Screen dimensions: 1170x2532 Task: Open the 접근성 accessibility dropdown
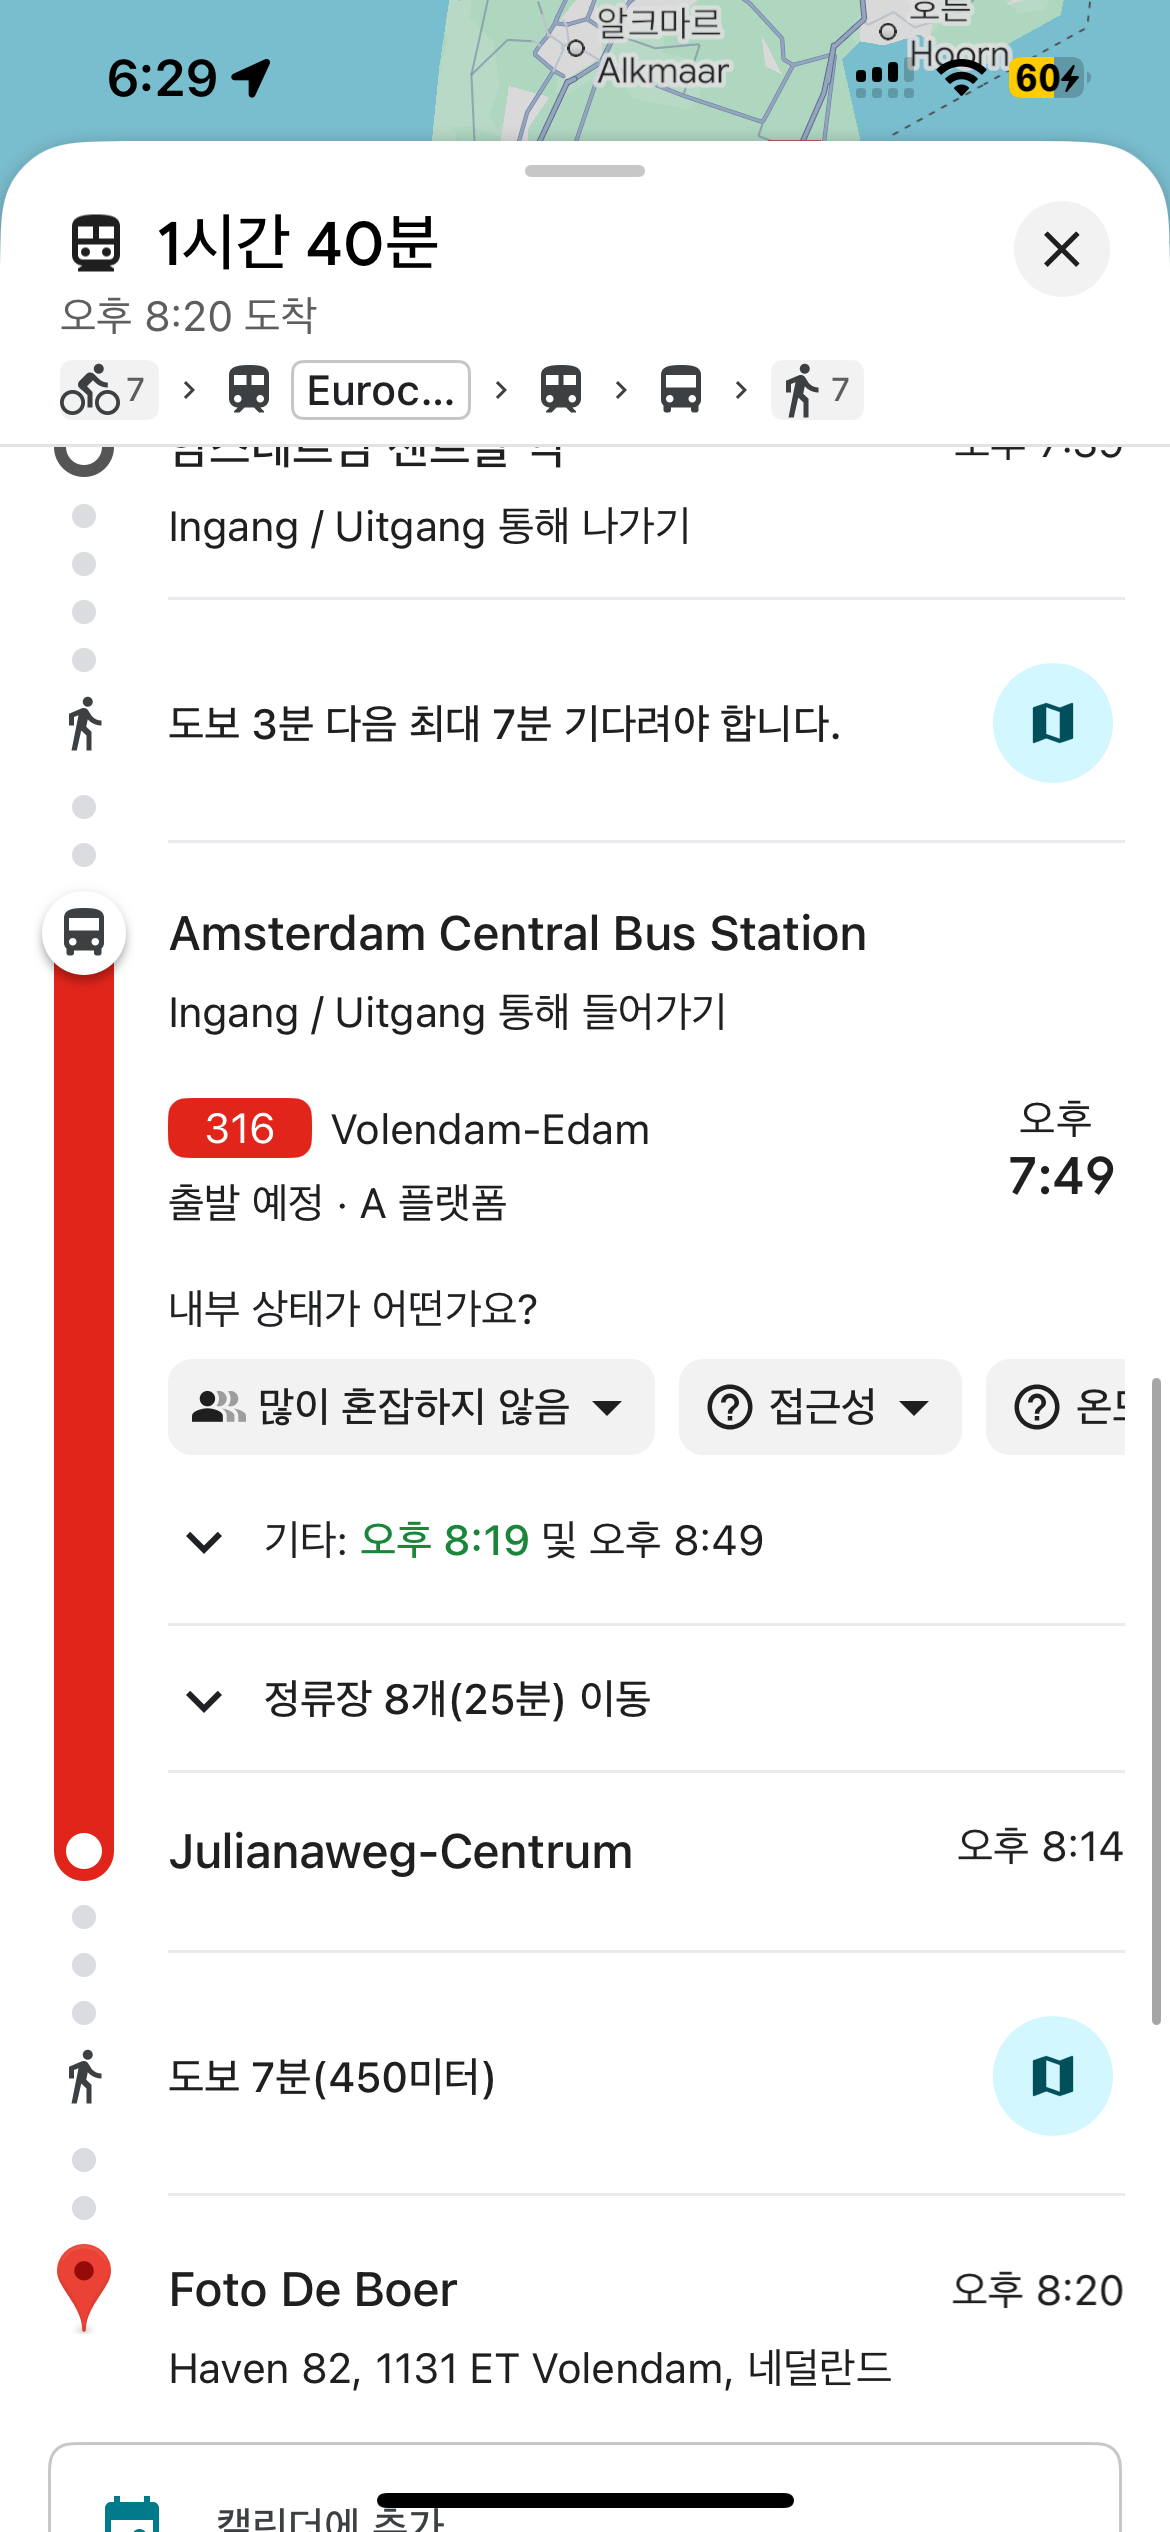tap(819, 1407)
